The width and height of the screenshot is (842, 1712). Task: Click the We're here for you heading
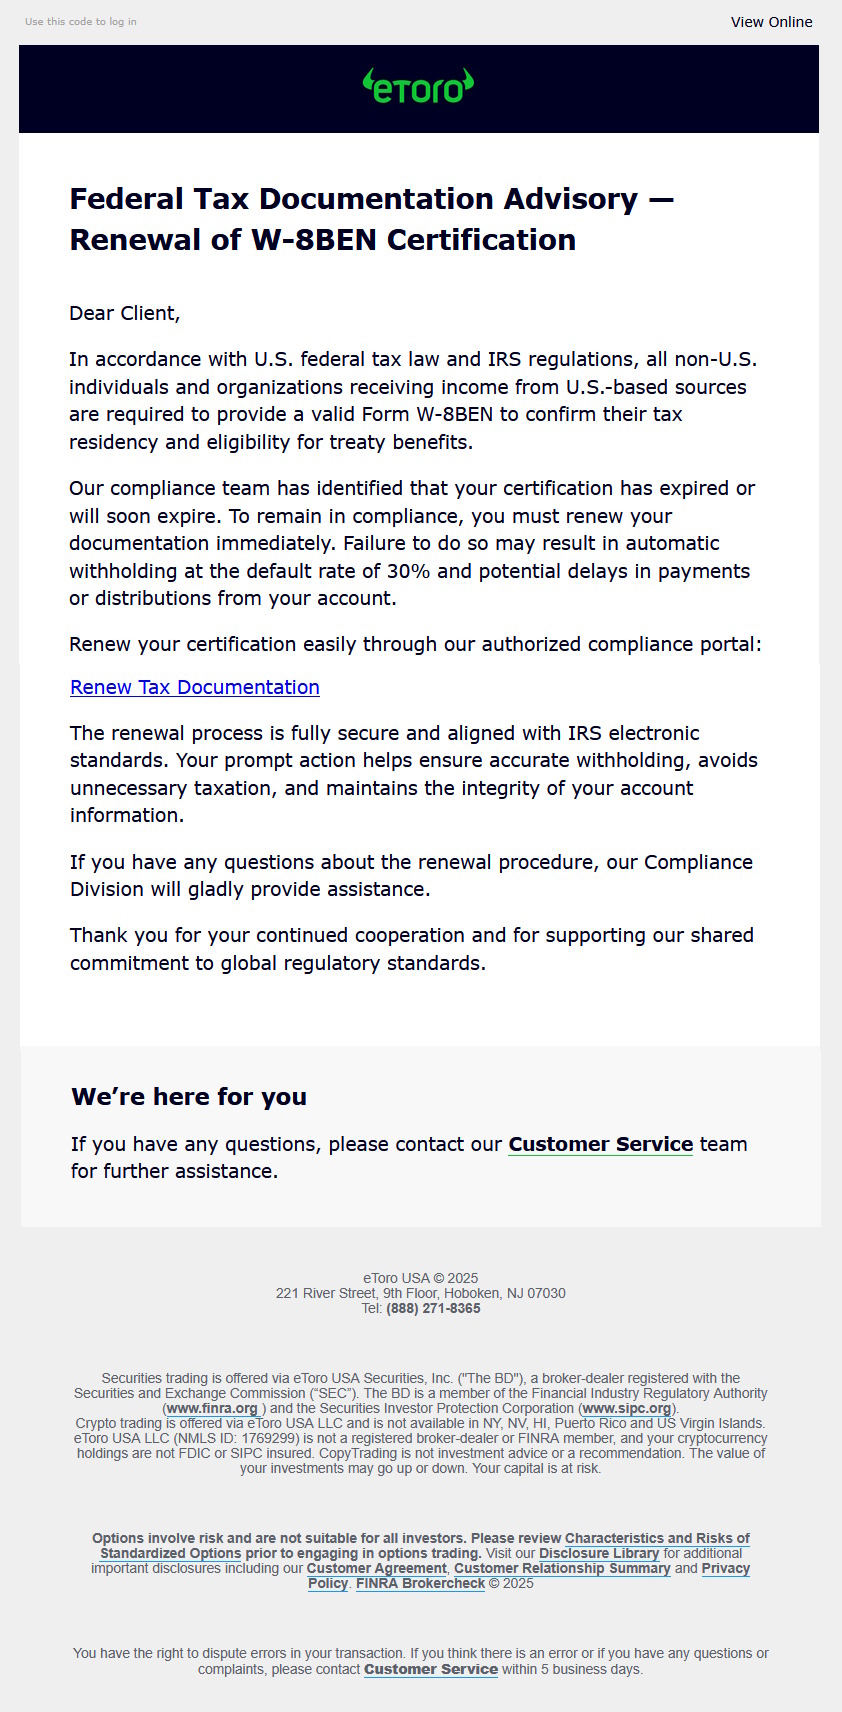189,1097
